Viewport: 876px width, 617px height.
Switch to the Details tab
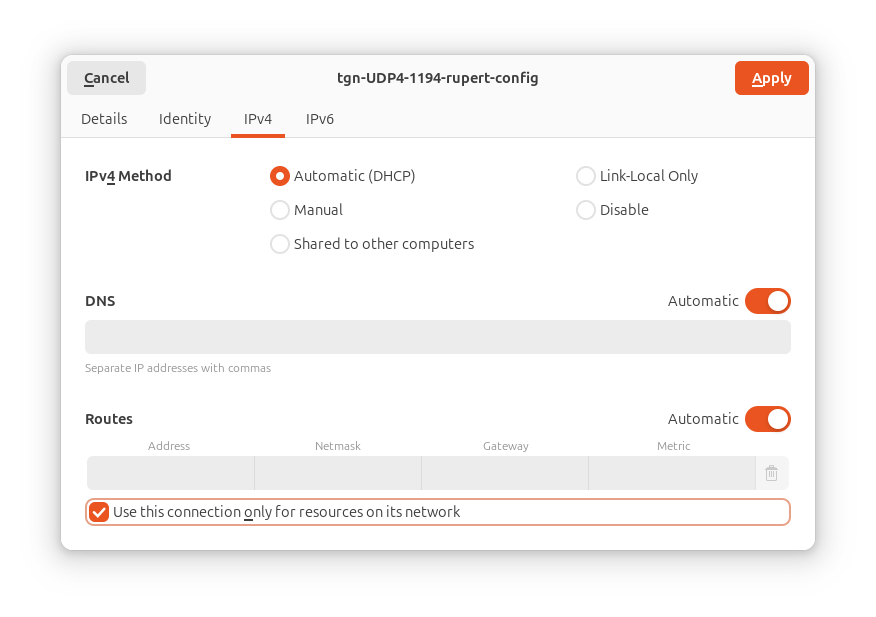tap(104, 119)
